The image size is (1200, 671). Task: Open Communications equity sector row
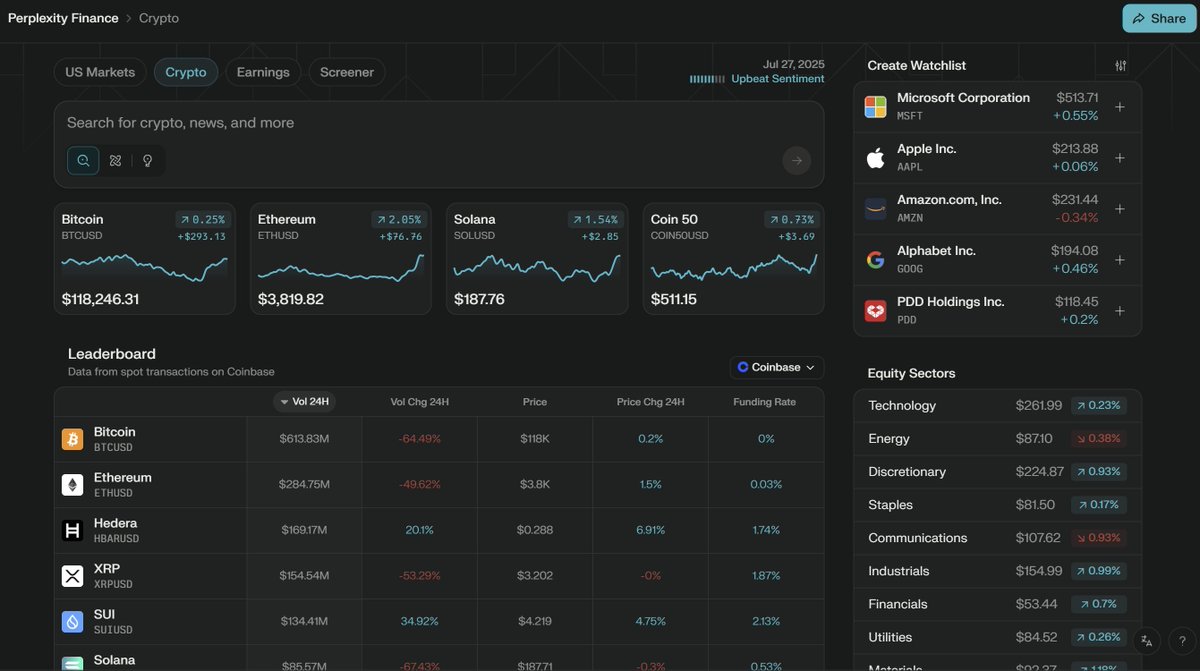tap(998, 538)
